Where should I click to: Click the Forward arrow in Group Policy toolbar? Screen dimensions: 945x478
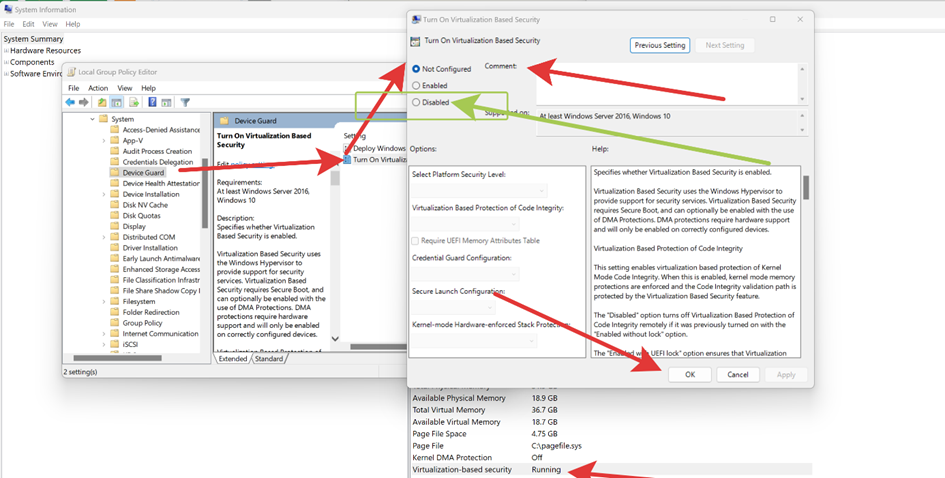coord(85,102)
